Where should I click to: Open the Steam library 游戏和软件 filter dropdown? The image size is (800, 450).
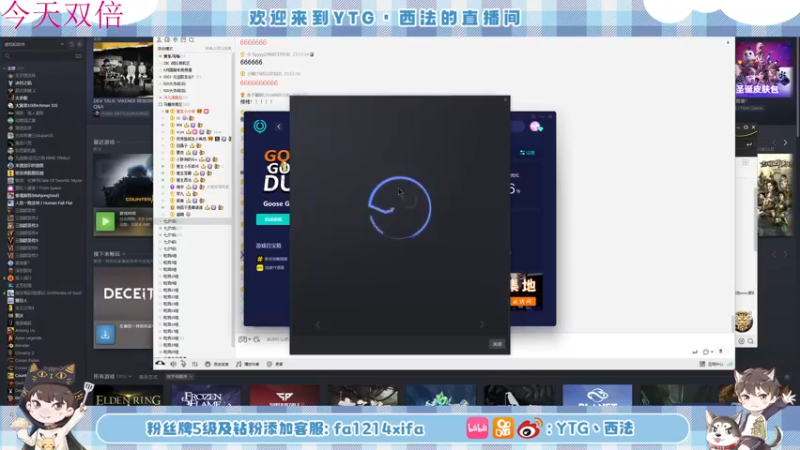coord(34,44)
